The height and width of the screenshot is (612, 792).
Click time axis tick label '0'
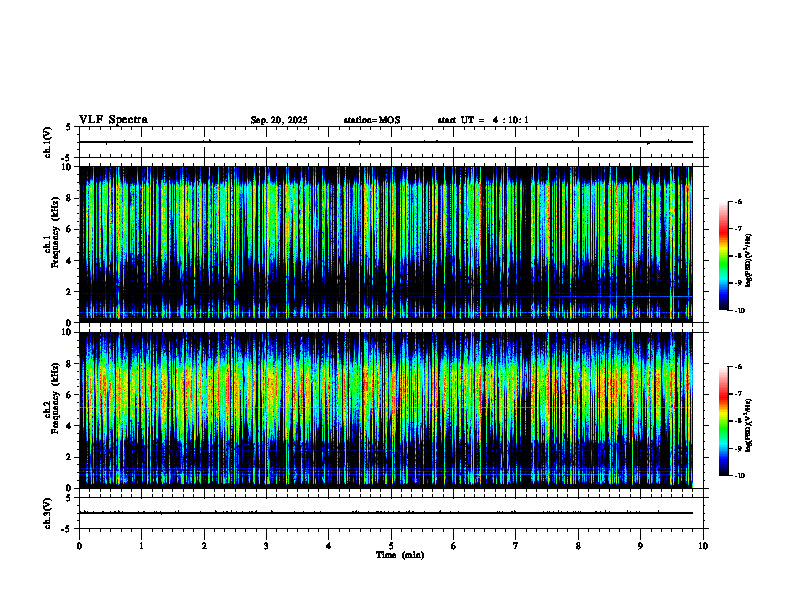[79, 546]
